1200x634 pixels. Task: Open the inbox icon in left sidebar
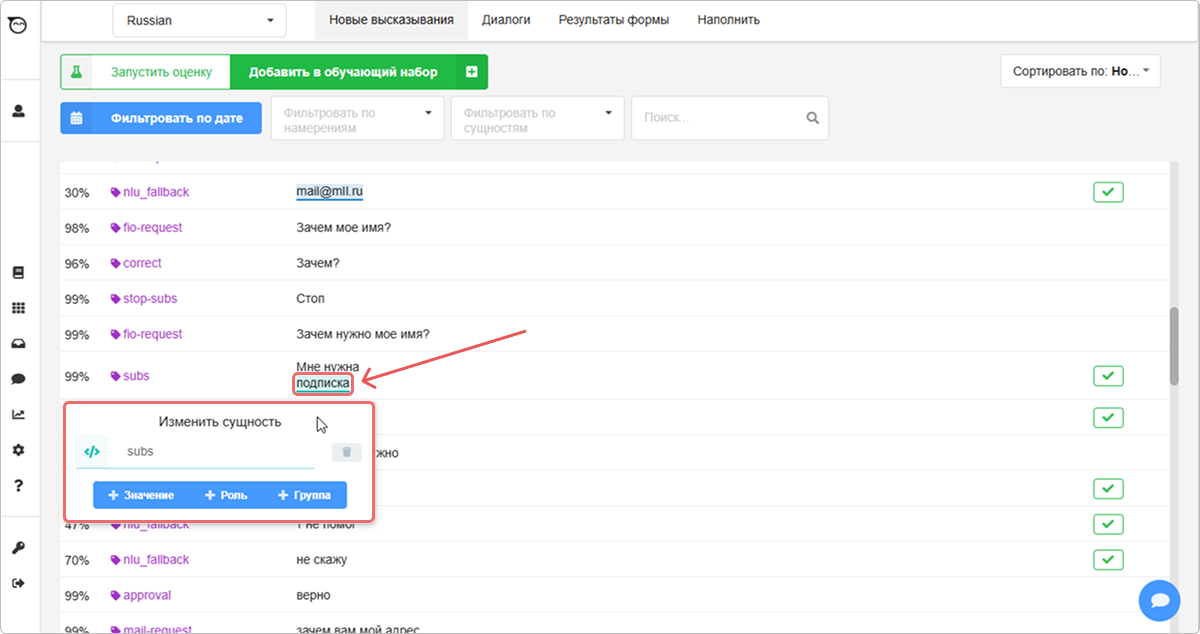18,344
